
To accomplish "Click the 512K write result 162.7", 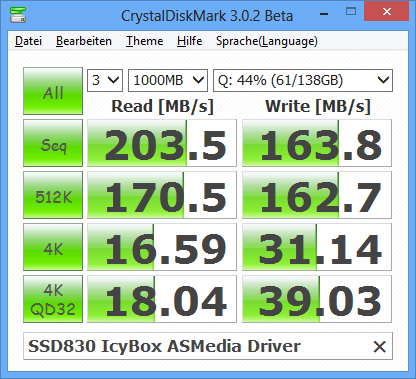I will click(317, 195).
